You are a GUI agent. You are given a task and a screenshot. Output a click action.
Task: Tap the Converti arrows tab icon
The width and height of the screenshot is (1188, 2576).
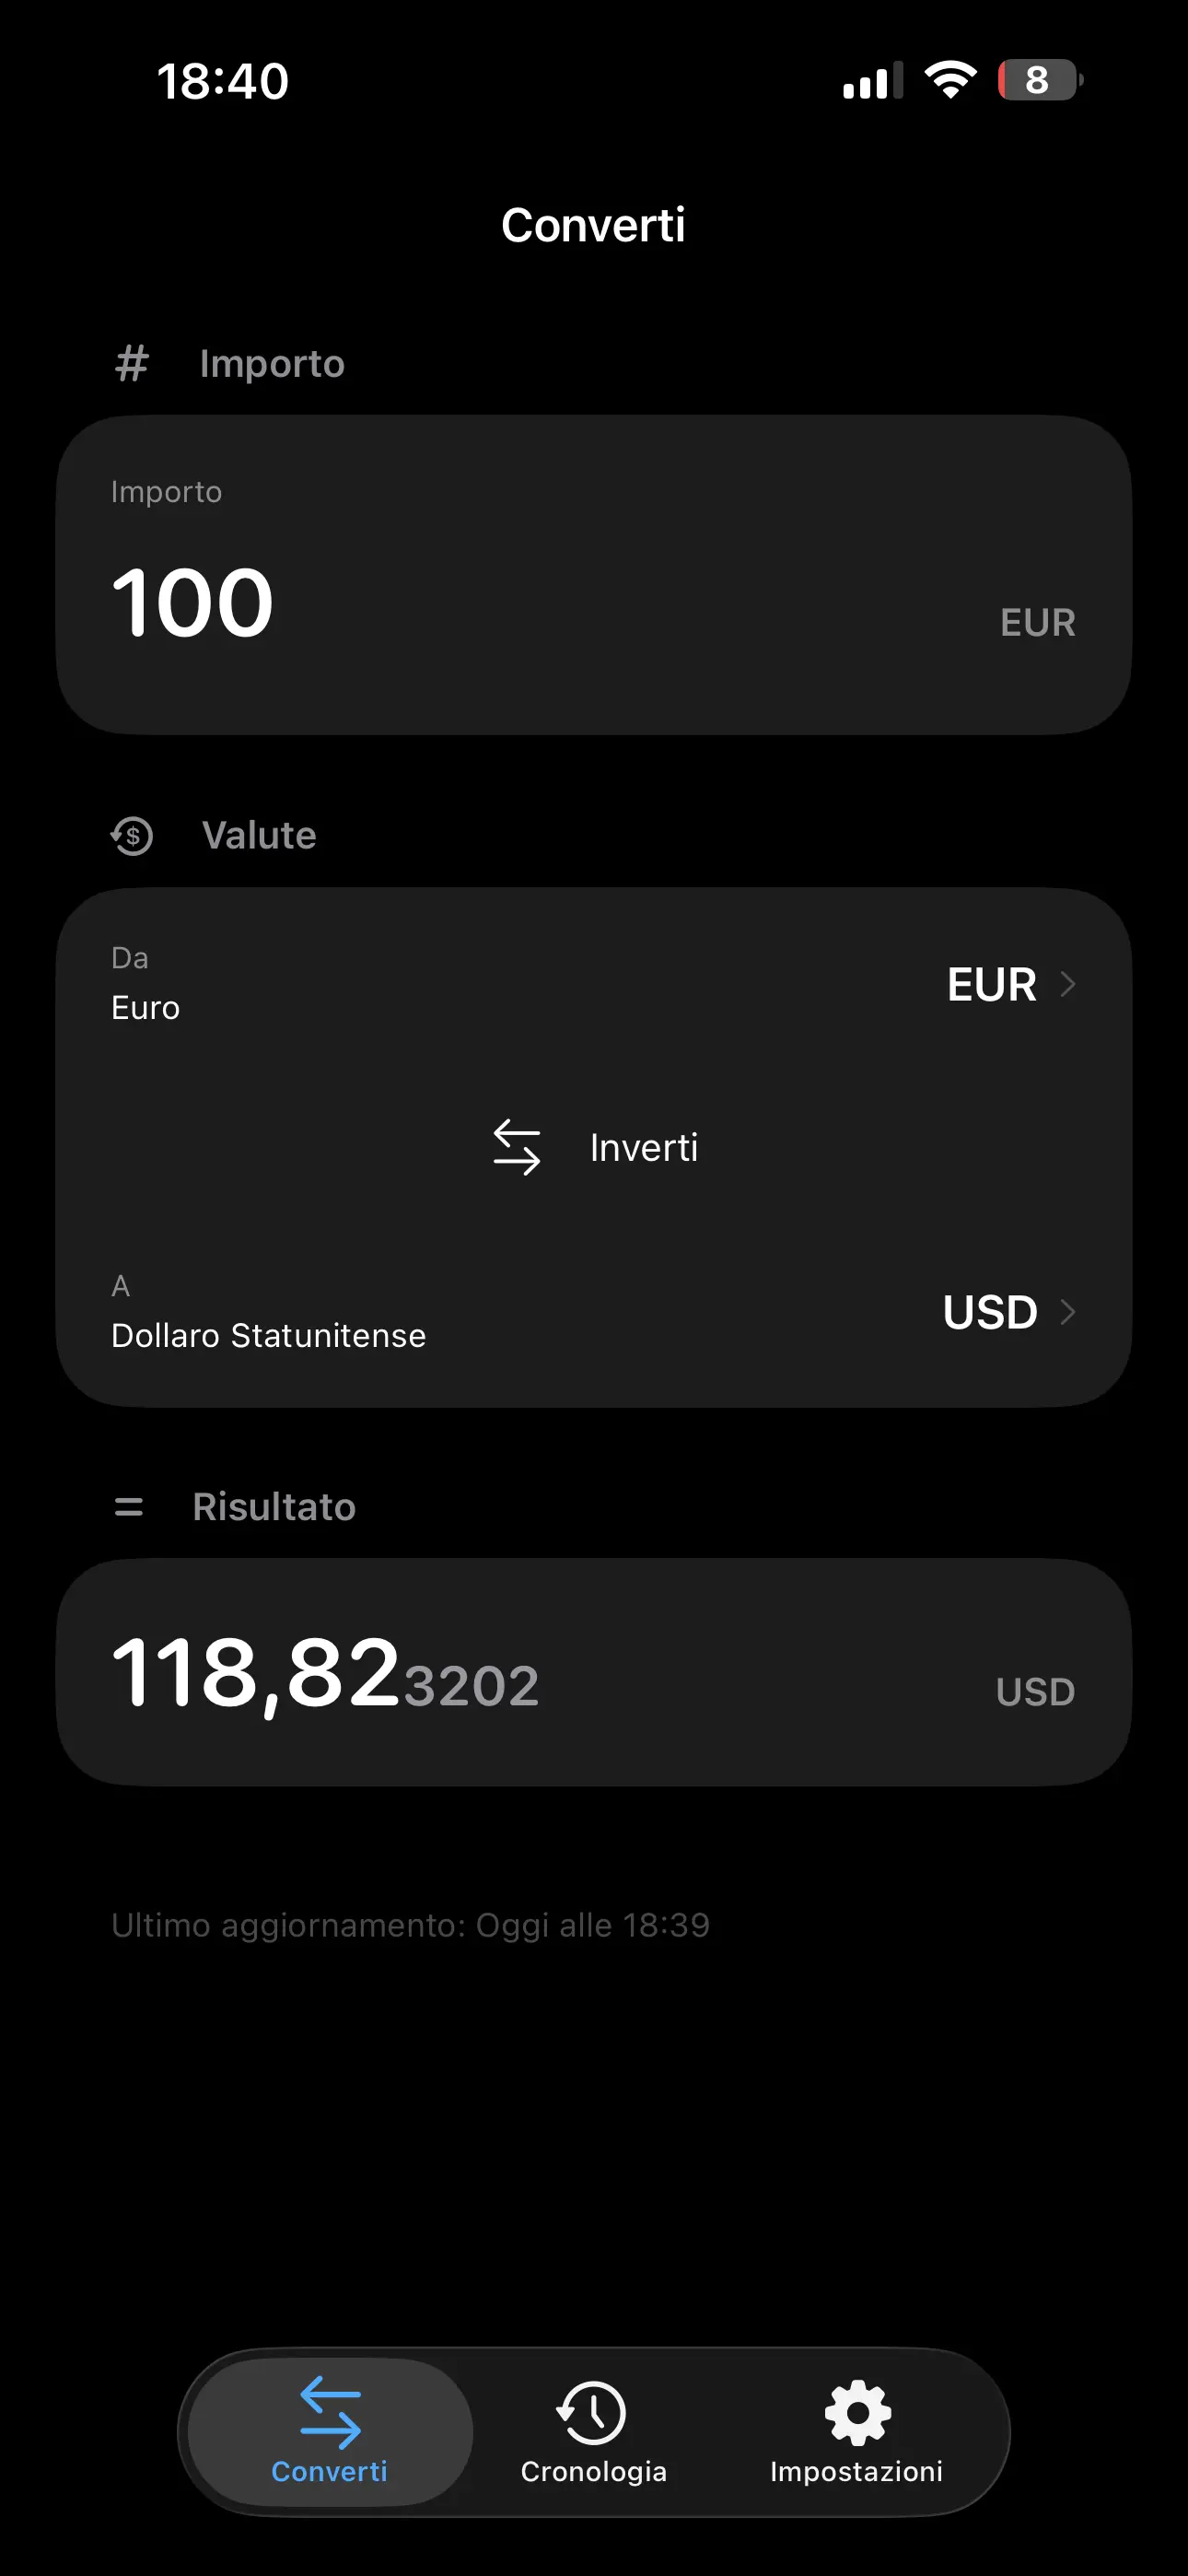coord(330,2412)
